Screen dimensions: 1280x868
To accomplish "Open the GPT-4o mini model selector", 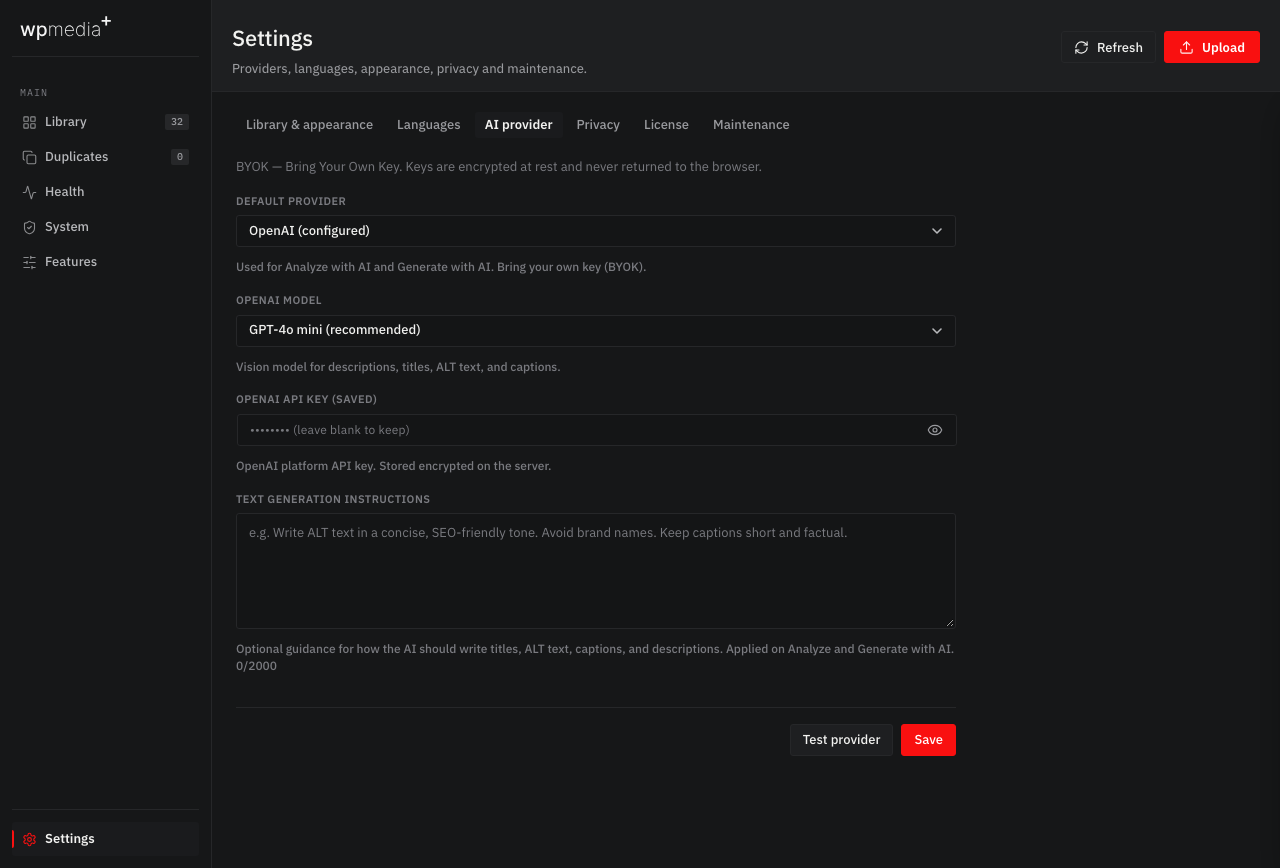I will (x=596, y=330).
